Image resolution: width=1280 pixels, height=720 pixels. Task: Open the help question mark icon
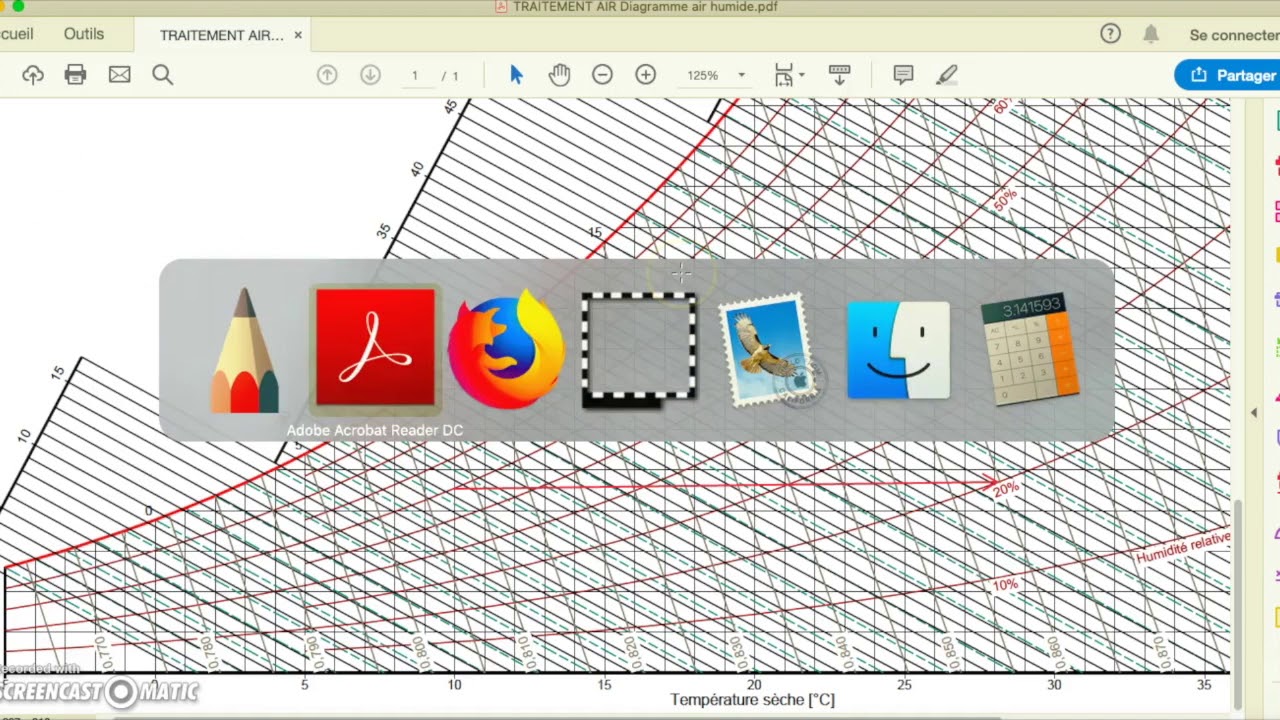tap(1110, 34)
